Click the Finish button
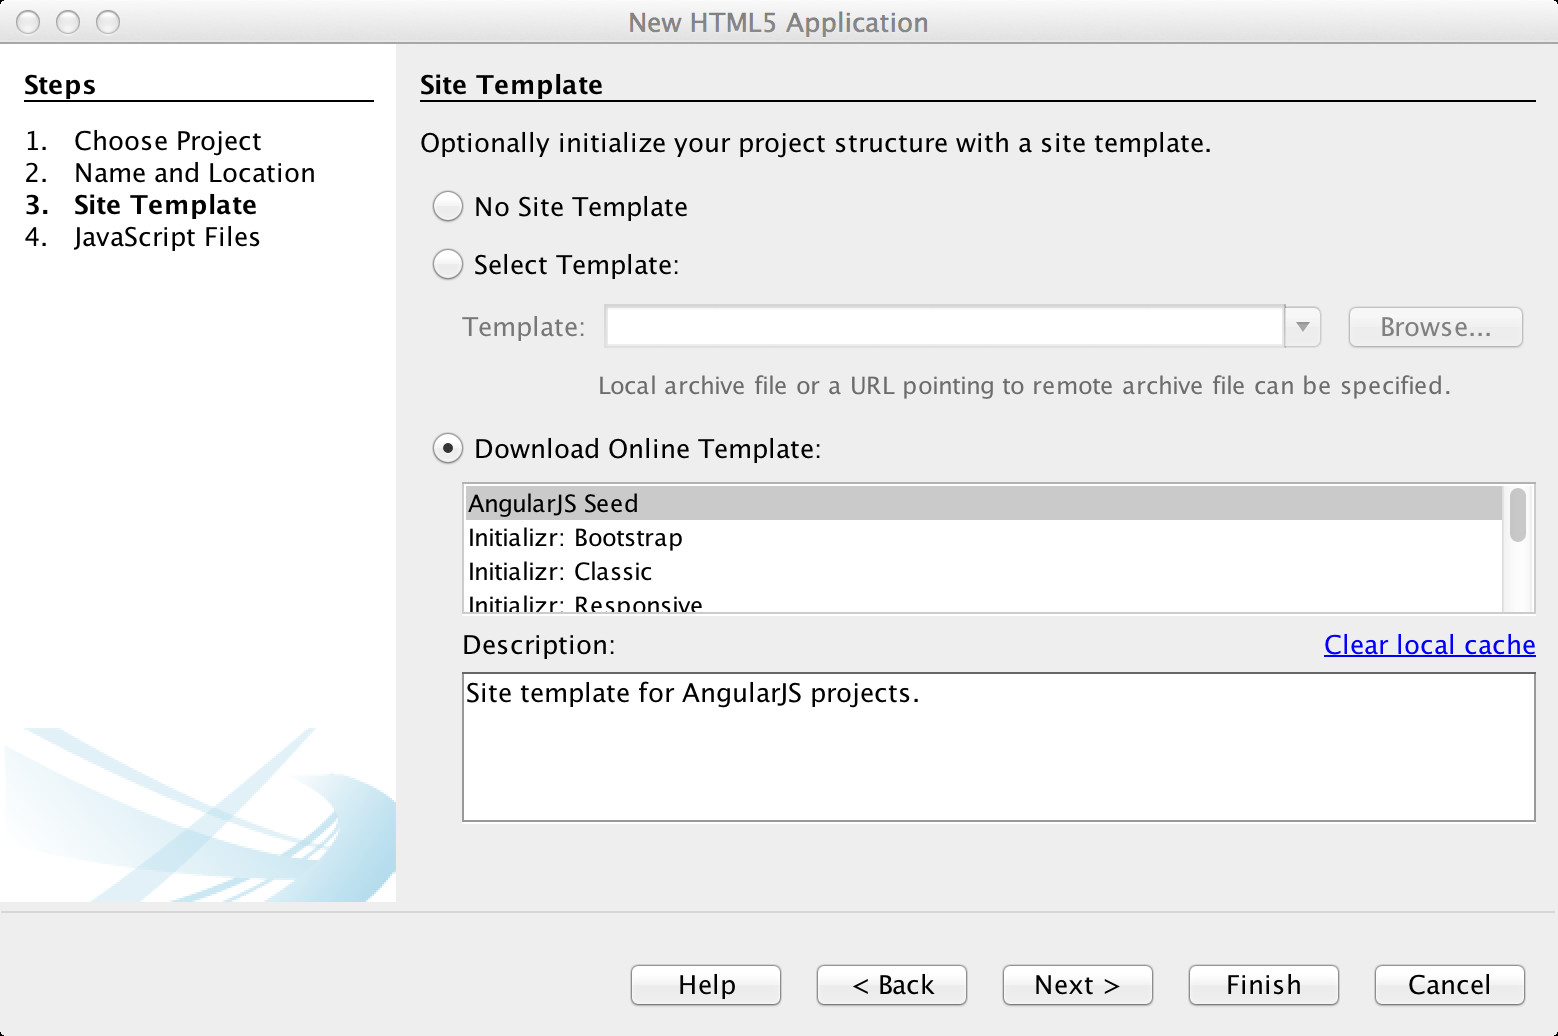The height and width of the screenshot is (1036, 1558). [1264, 985]
